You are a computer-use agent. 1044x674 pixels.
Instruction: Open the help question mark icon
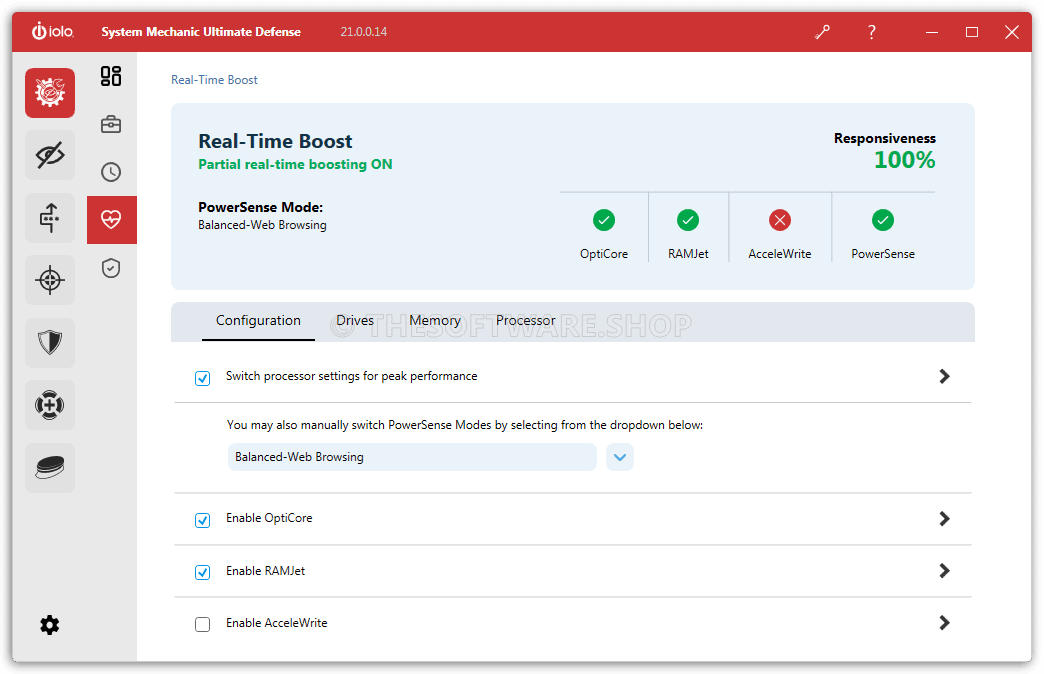pos(872,32)
